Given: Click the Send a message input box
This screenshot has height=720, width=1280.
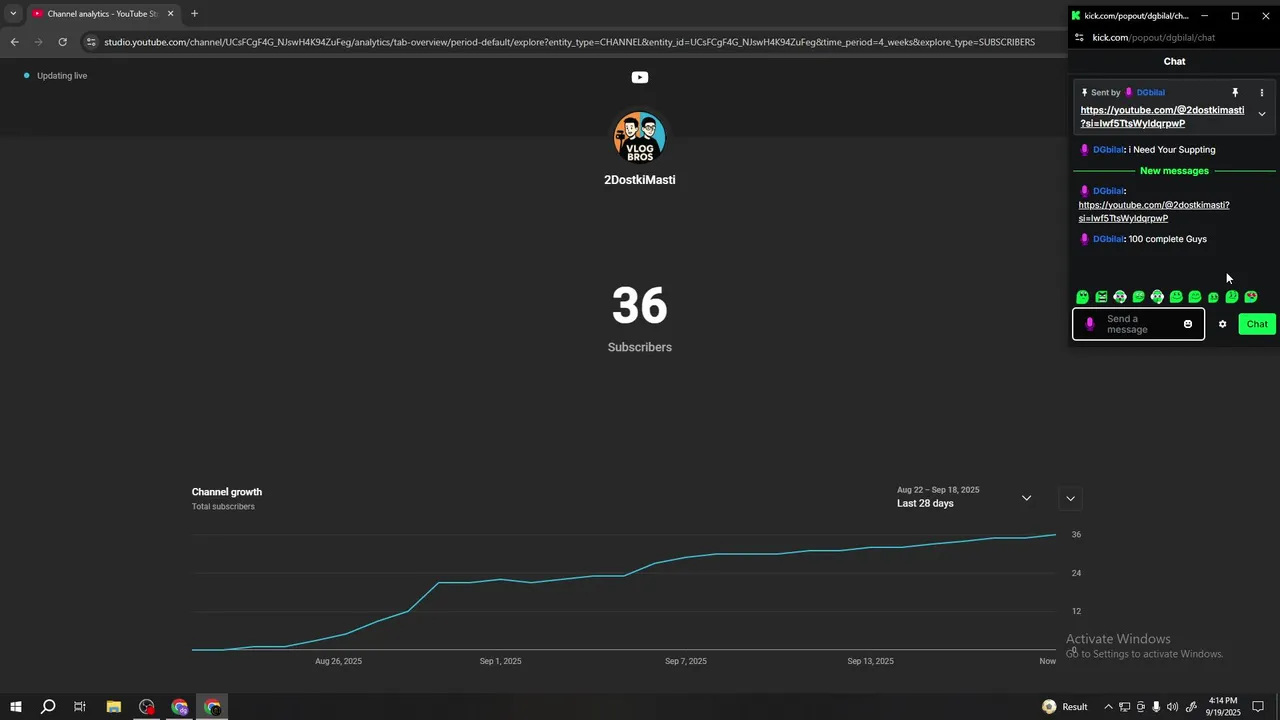Looking at the screenshot, I should [x=1139, y=324].
